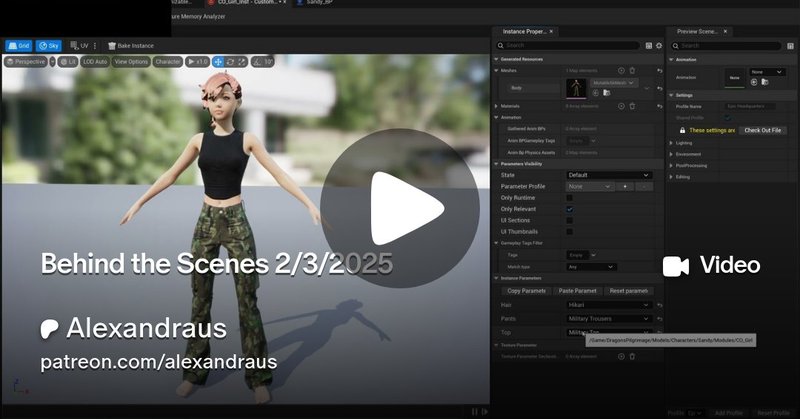This screenshot has width=800, height=419.
Task: Add element to Meshes map
Action: (621, 70)
